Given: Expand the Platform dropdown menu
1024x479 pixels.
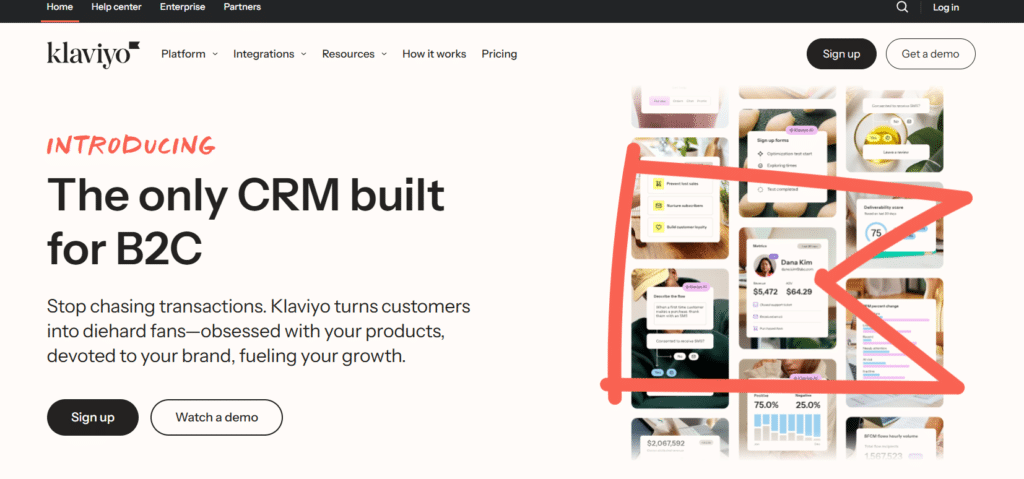Looking at the screenshot, I should (189, 54).
